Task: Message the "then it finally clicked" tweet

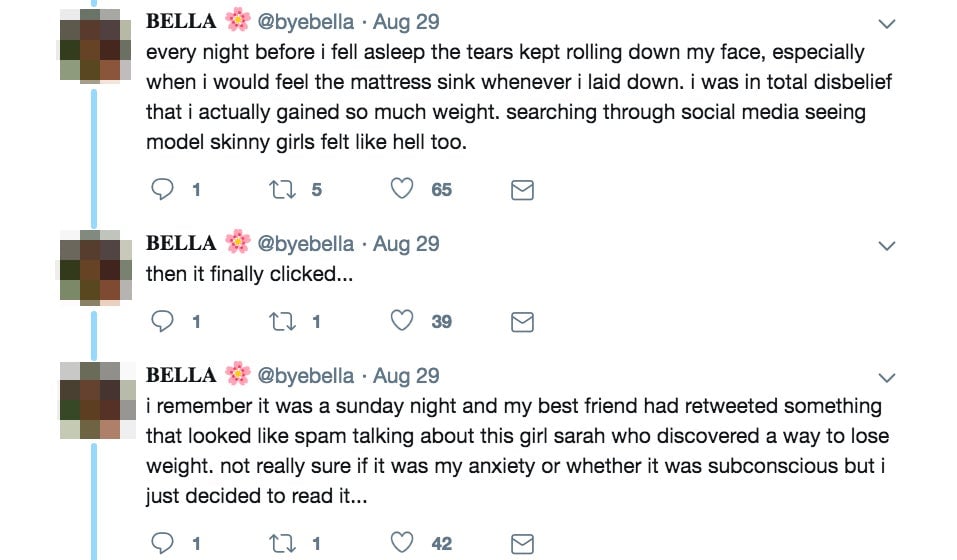Action: coord(522,322)
